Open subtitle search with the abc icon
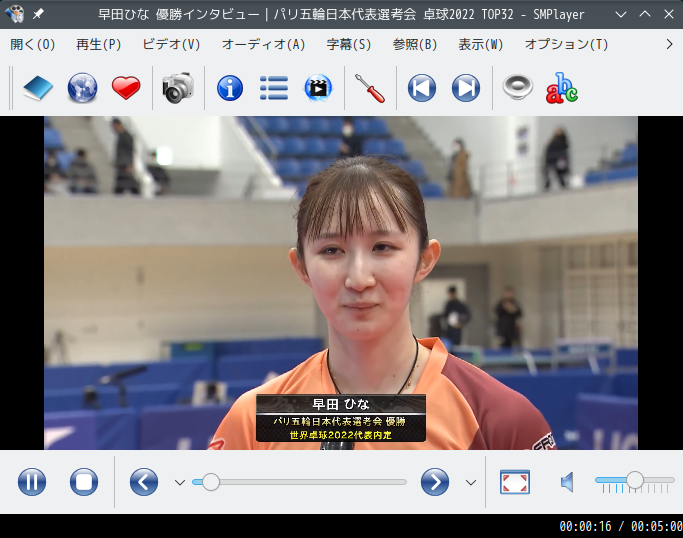This screenshot has height=538, width=683. [562, 88]
